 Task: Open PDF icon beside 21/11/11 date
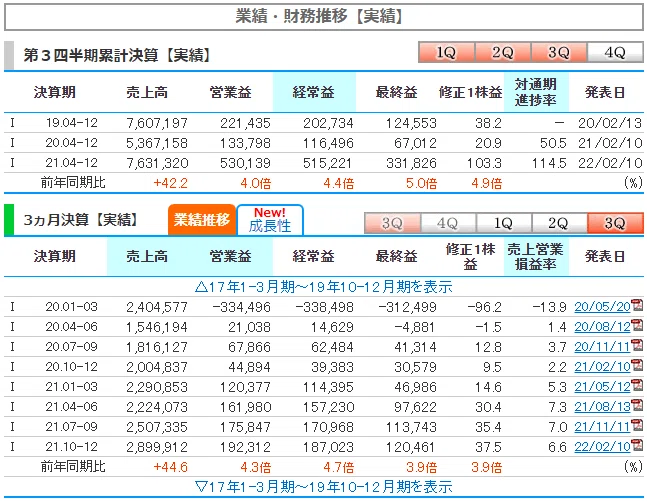click(x=637, y=425)
